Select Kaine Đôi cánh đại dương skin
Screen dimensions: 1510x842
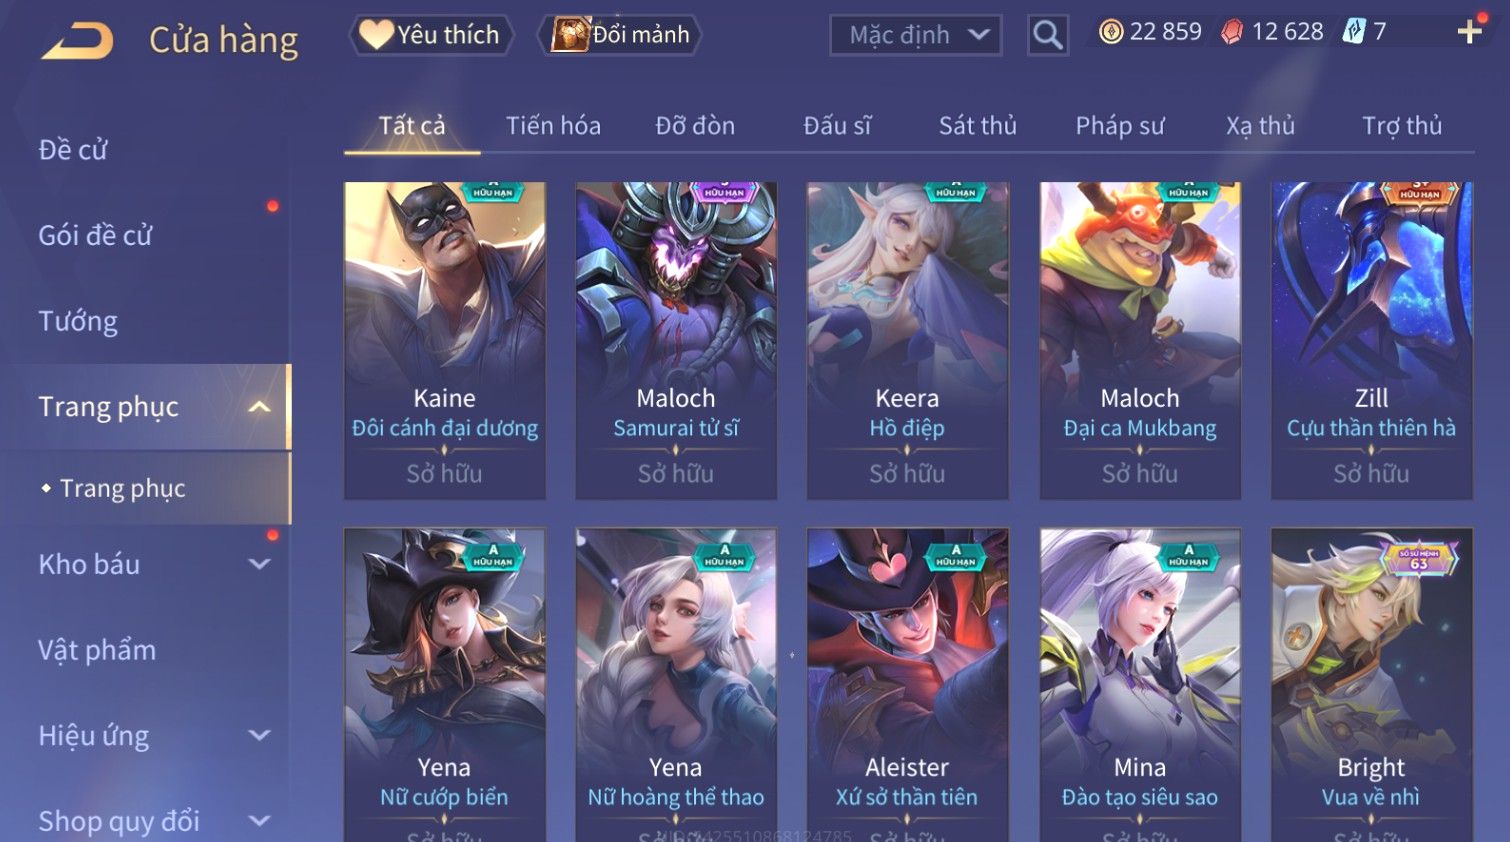pos(444,340)
